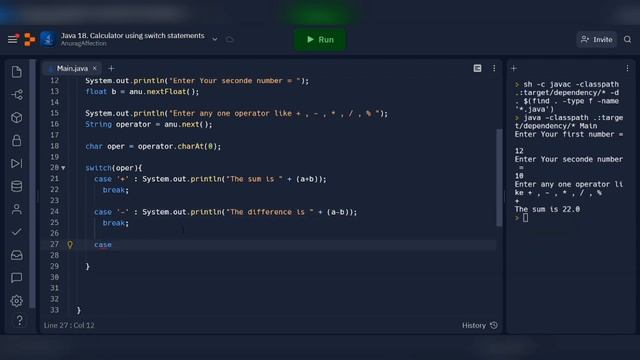Screen dimensions: 640x360
Task: Open the Multiplayer user panel
Action: (17, 209)
